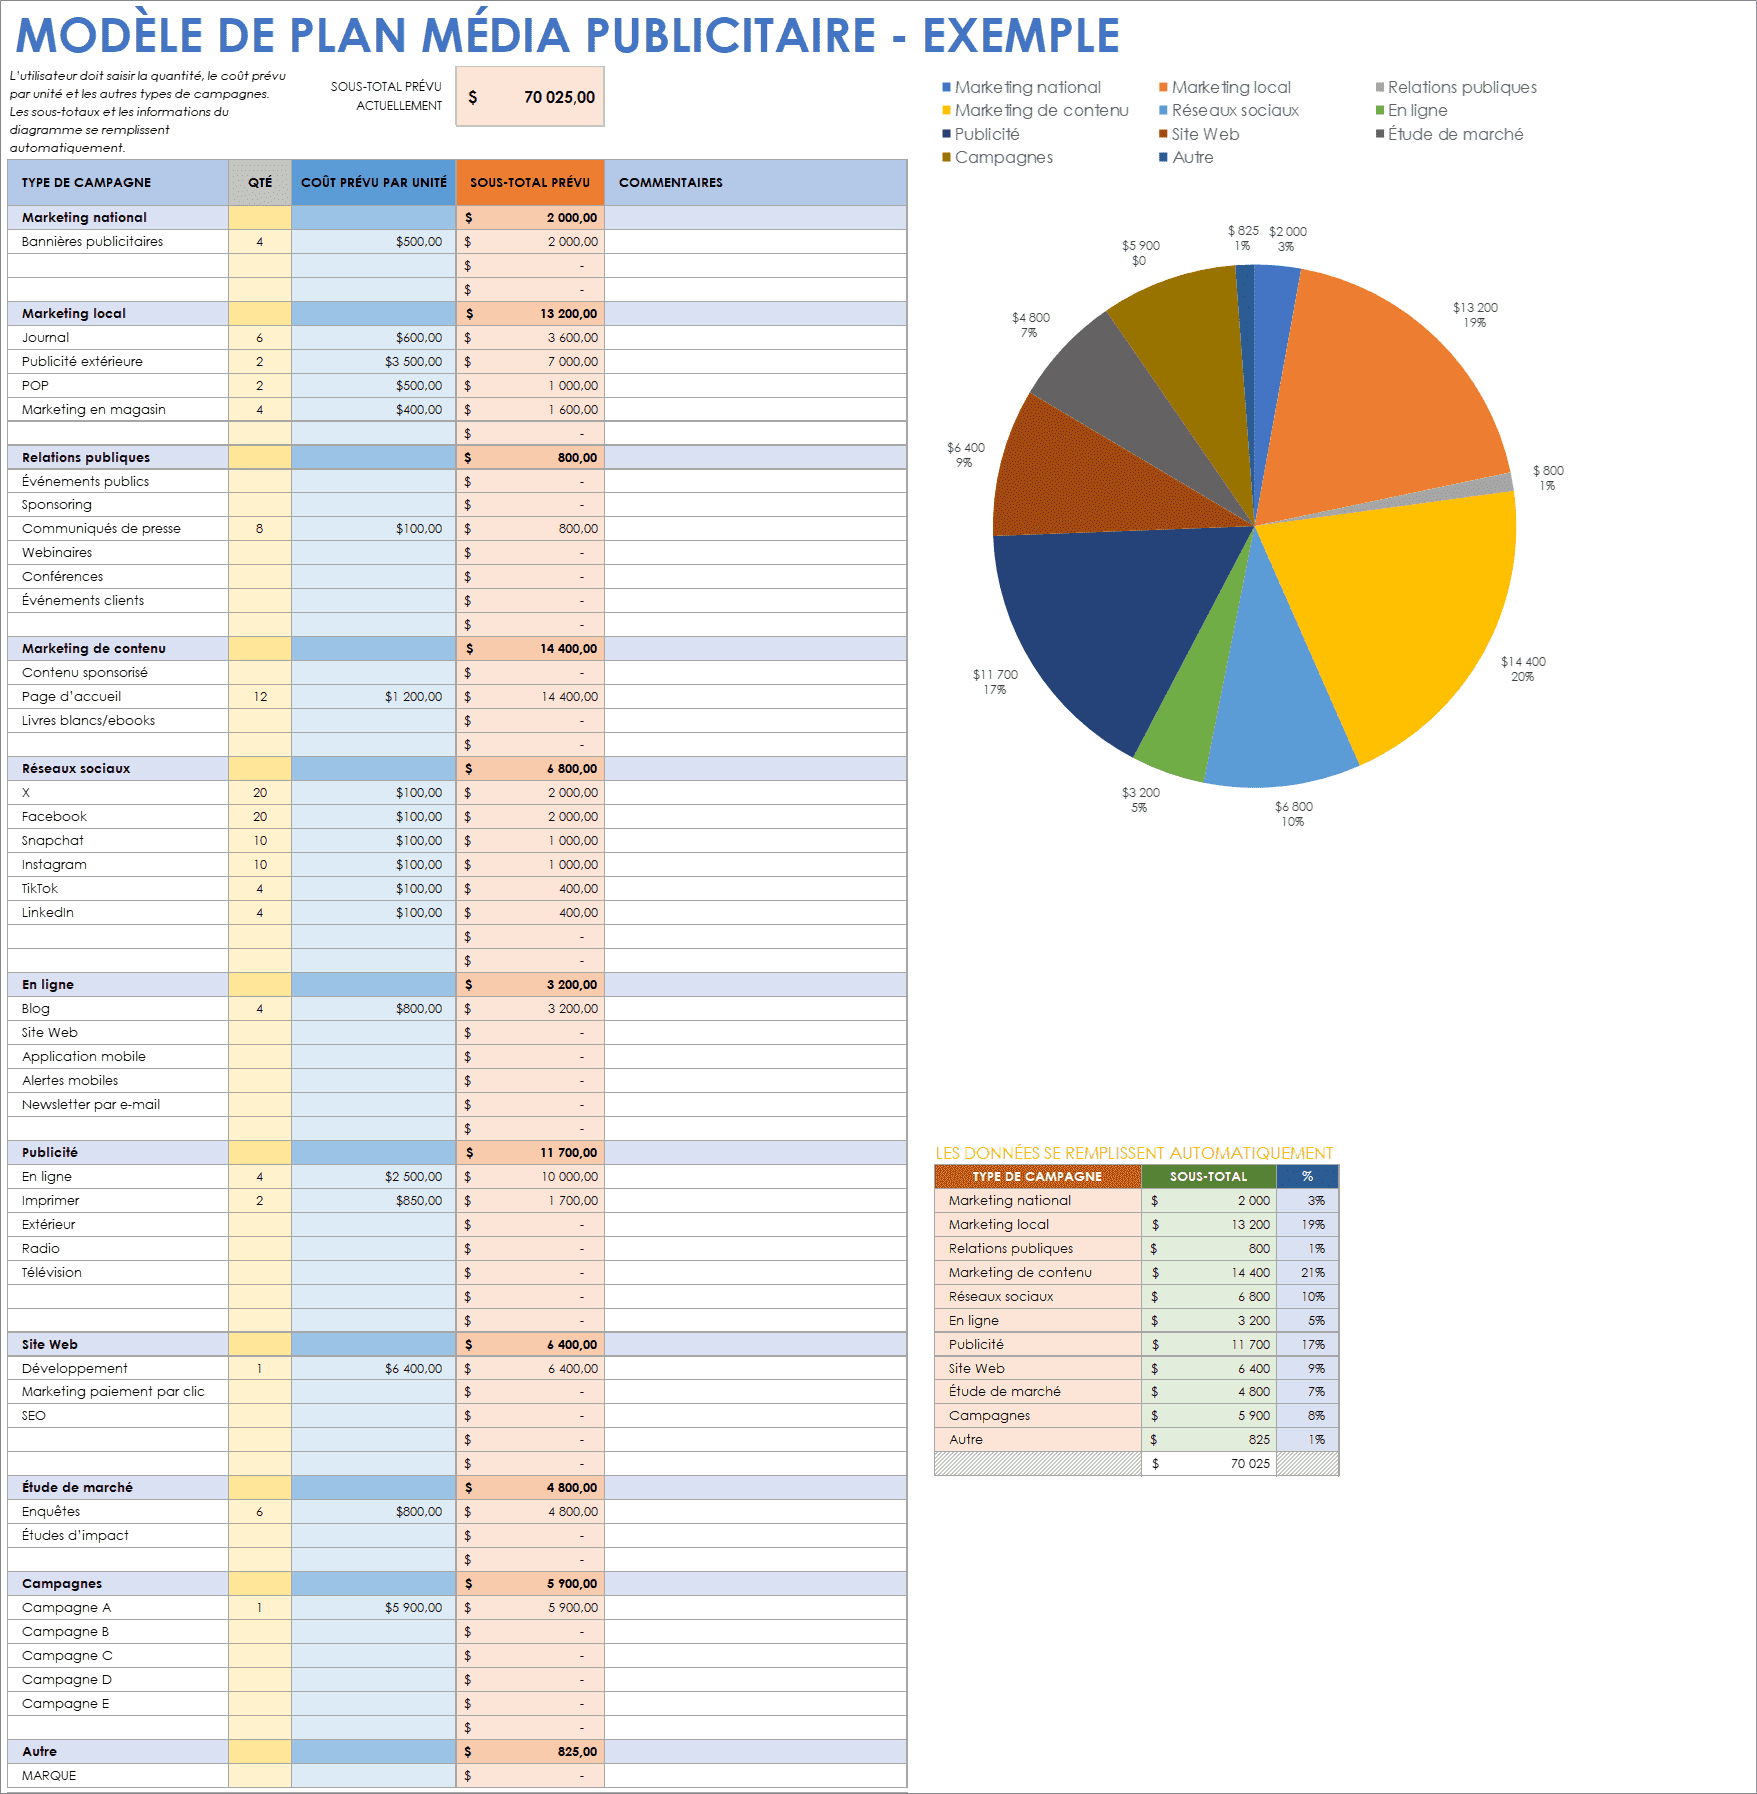Select the Application mobile cell
The width and height of the screenshot is (1757, 1794).
coord(118,1057)
